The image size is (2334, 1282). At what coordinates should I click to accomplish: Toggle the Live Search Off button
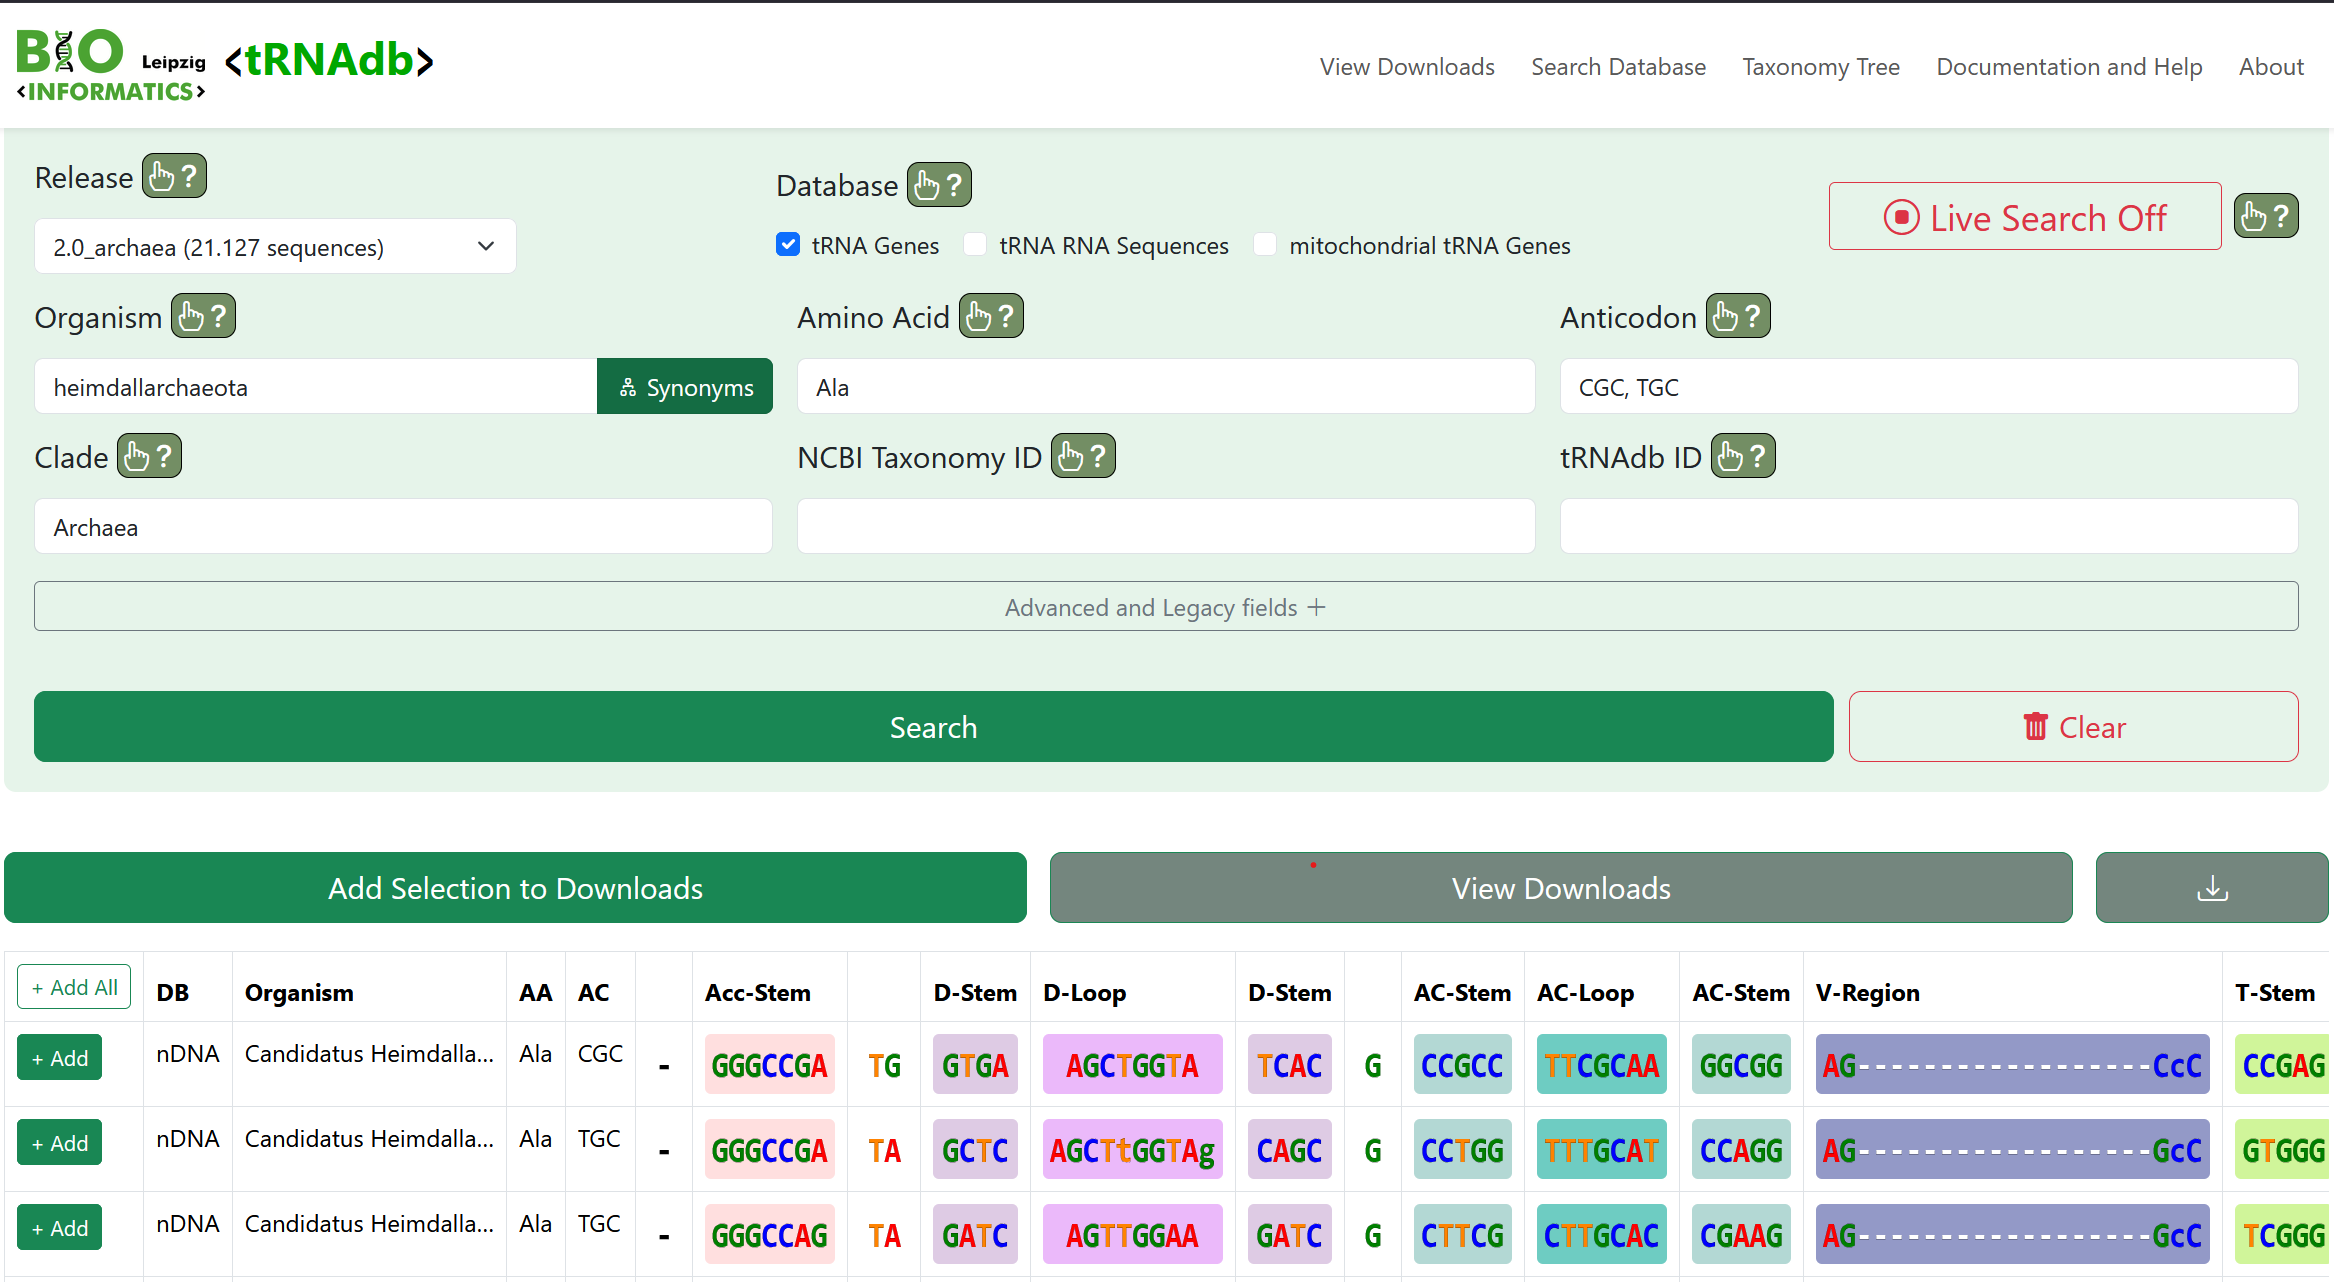click(x=2025, y=217)
